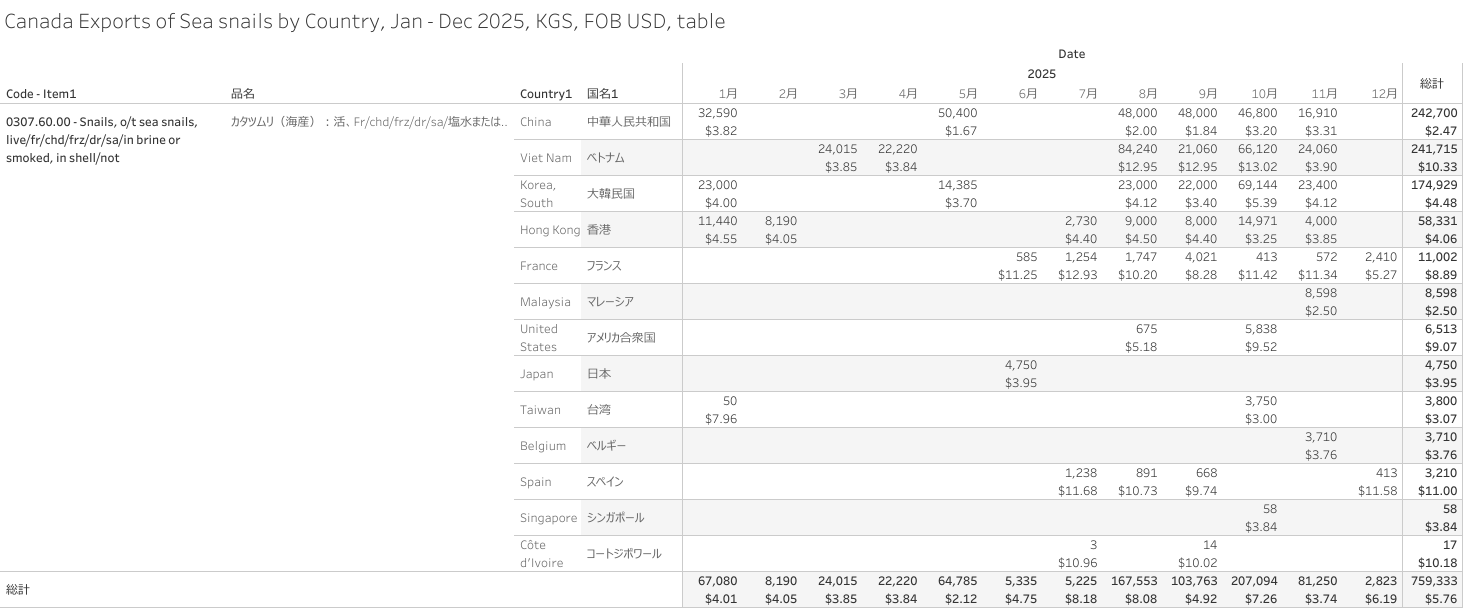Screen dimensions: 1464x608
Task: Click the "Code - Item1" column header
Action: tap(41, 94)
